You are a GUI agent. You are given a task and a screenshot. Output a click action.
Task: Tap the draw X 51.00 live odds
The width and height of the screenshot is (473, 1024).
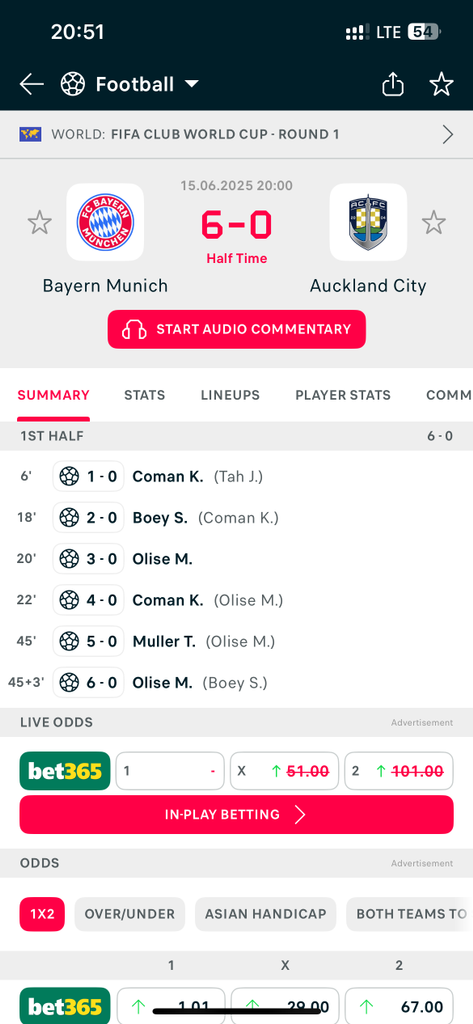pos(284,771)
